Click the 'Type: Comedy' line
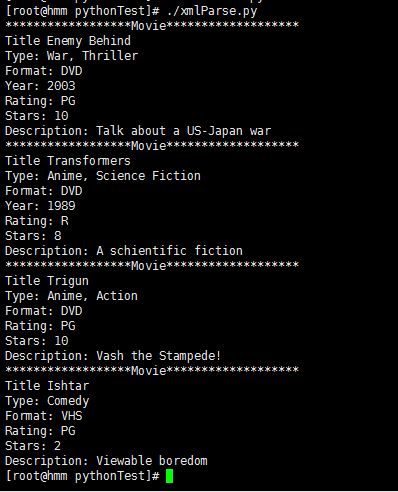Viewport: 398px width, 492px height. pyautogui.click(x=47, y=401)
